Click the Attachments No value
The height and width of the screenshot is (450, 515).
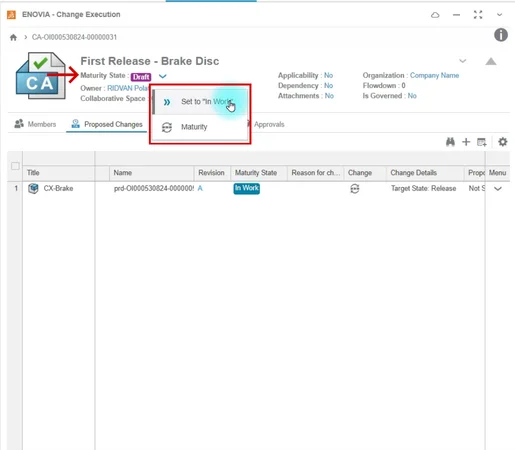point(329,96)
